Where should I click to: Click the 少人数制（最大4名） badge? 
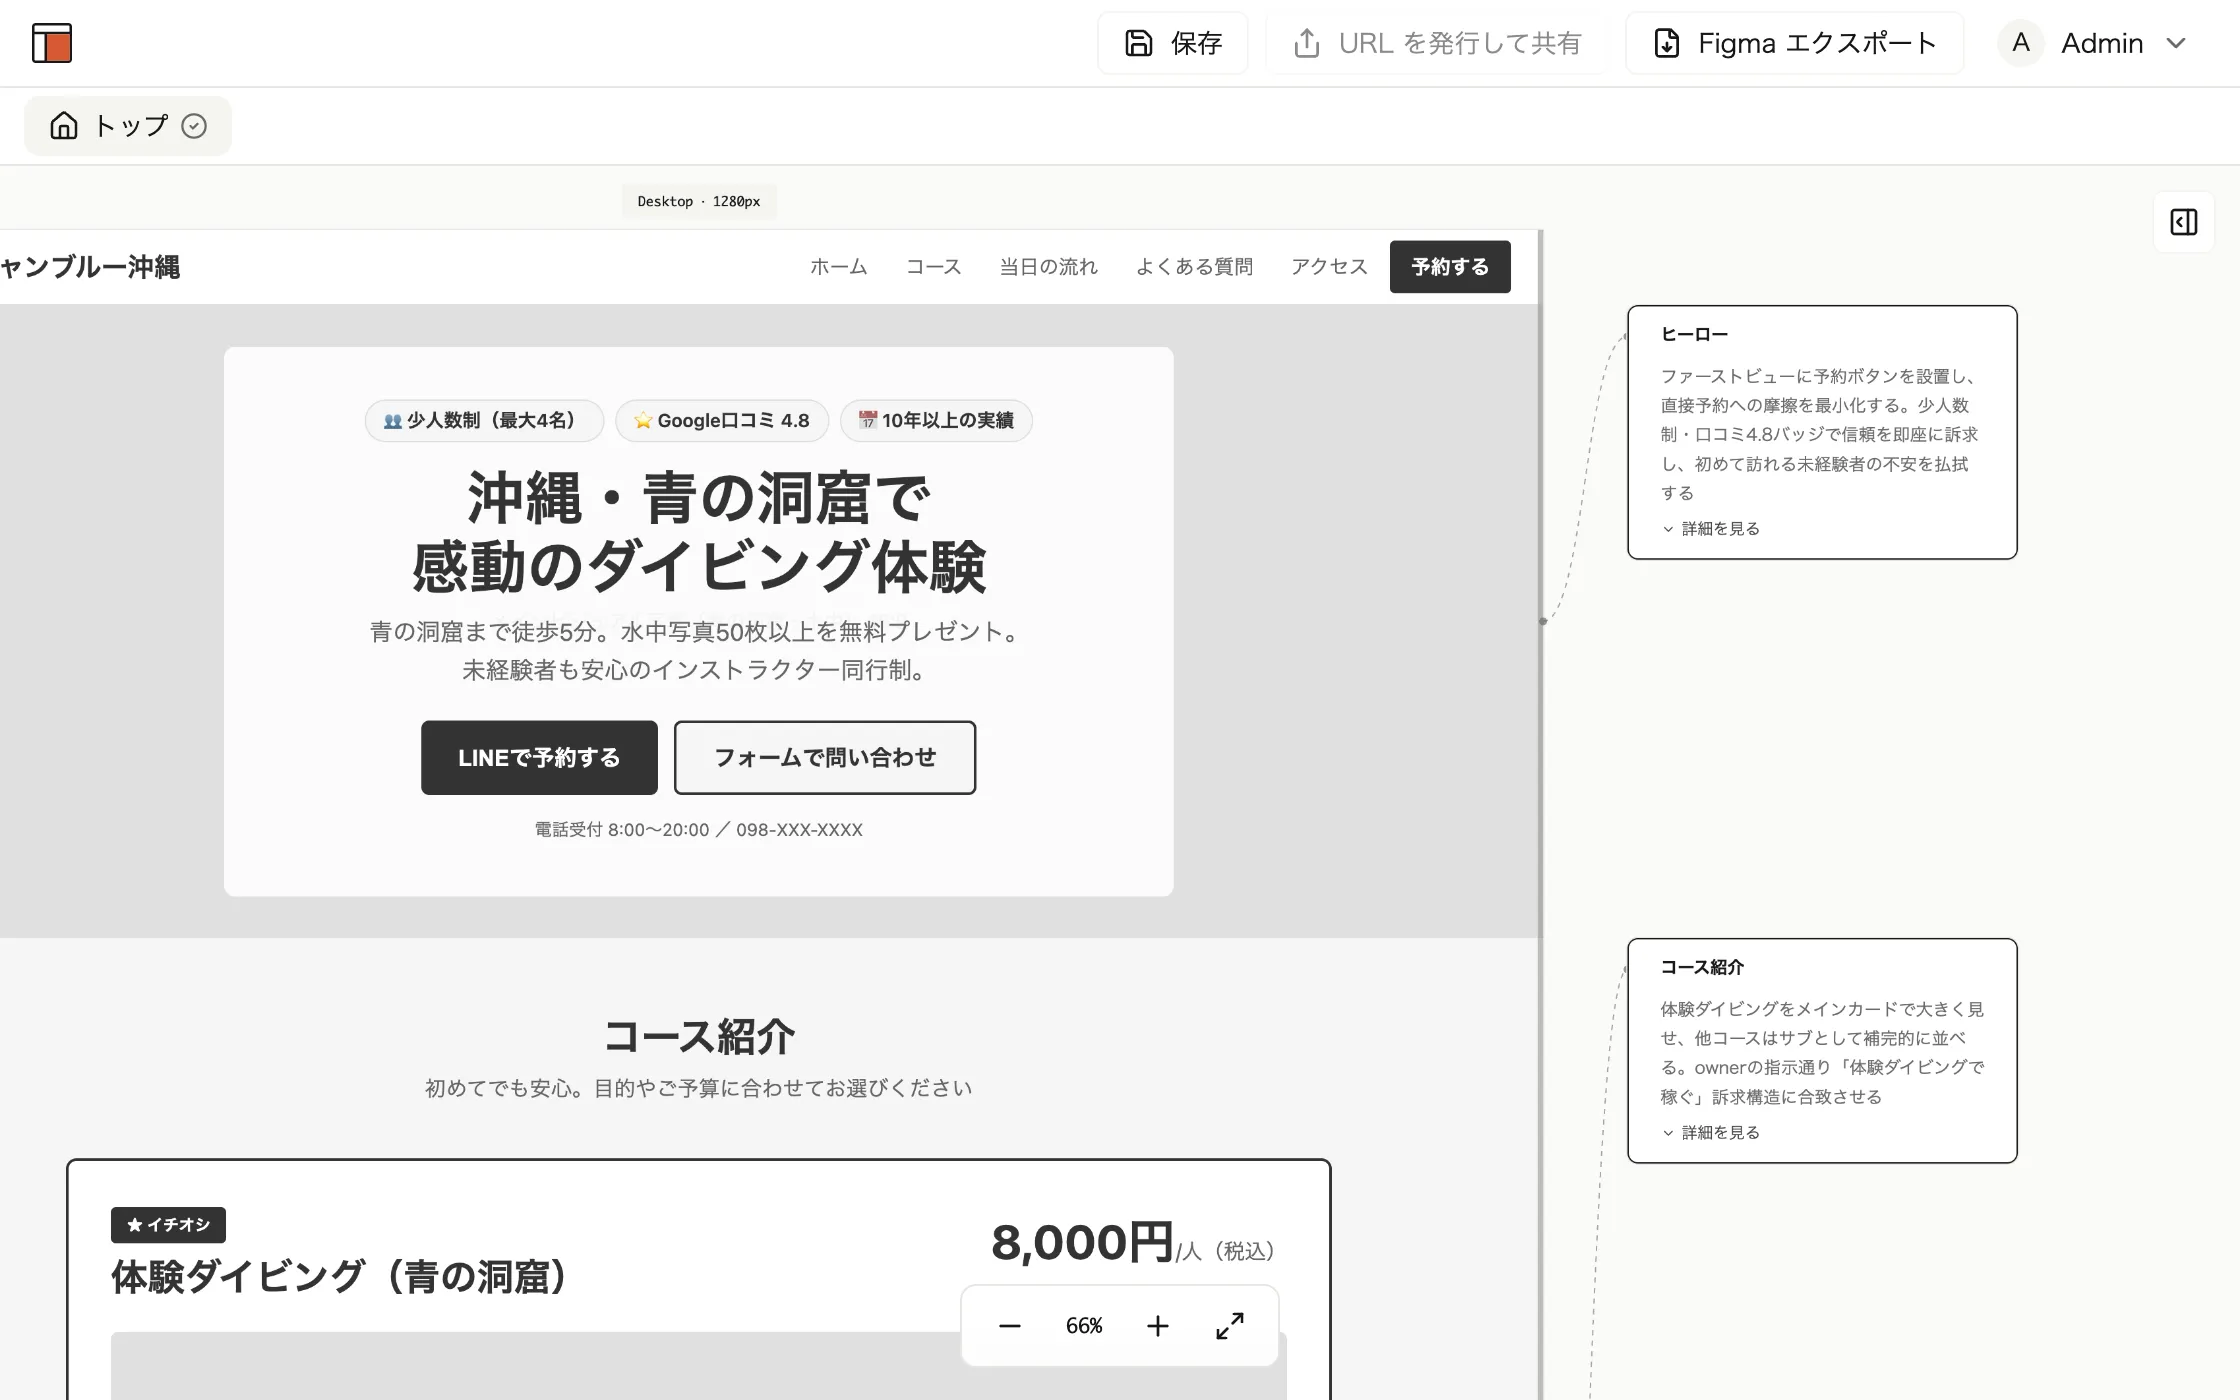[484, 421]
